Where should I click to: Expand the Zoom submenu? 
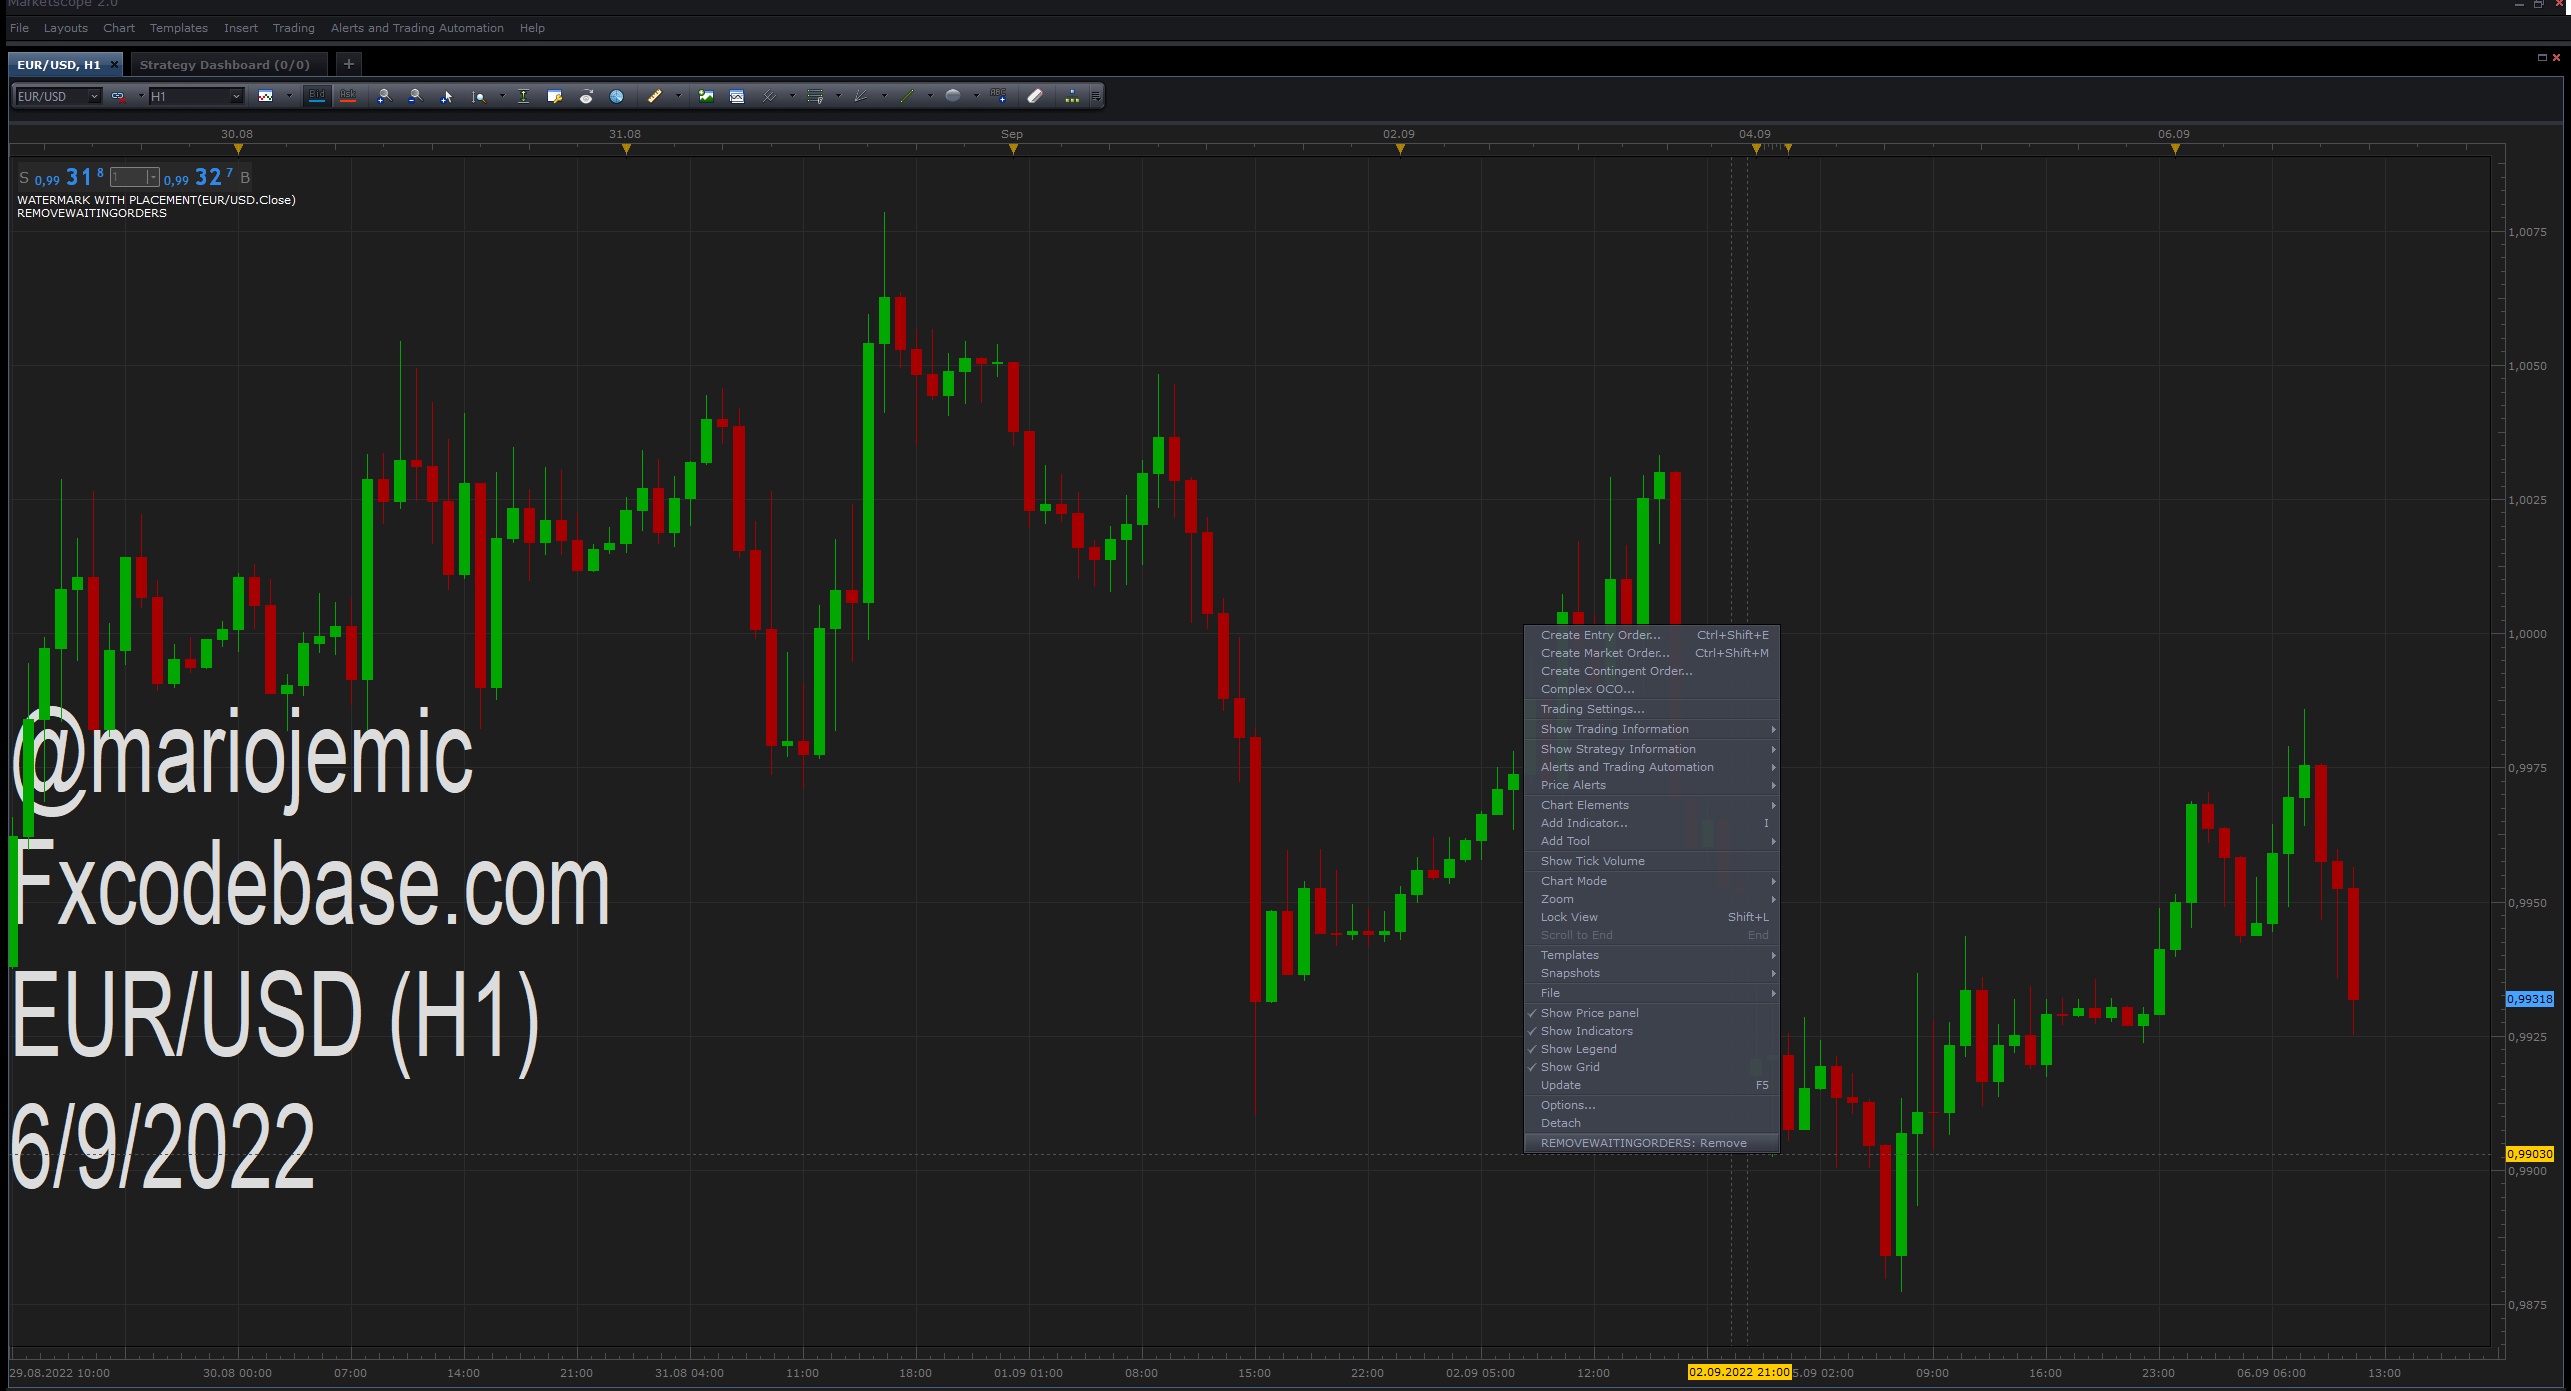tap(1652, 899)
